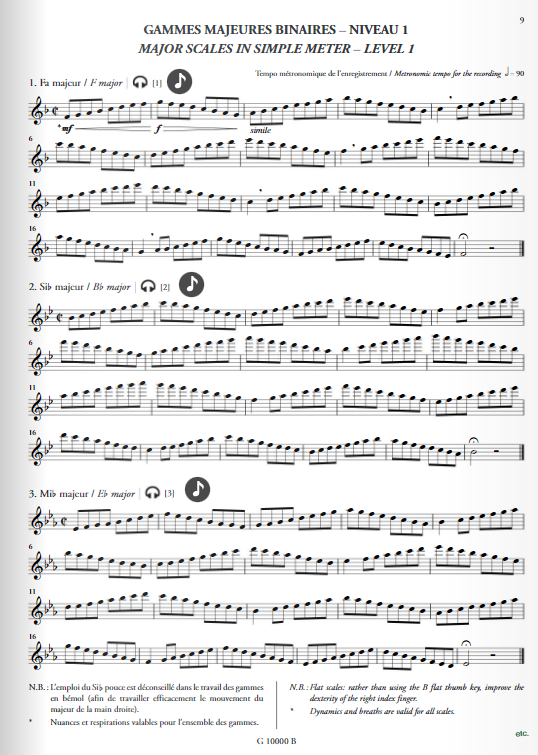Play the Eb major audio note button

pos(197,490)
